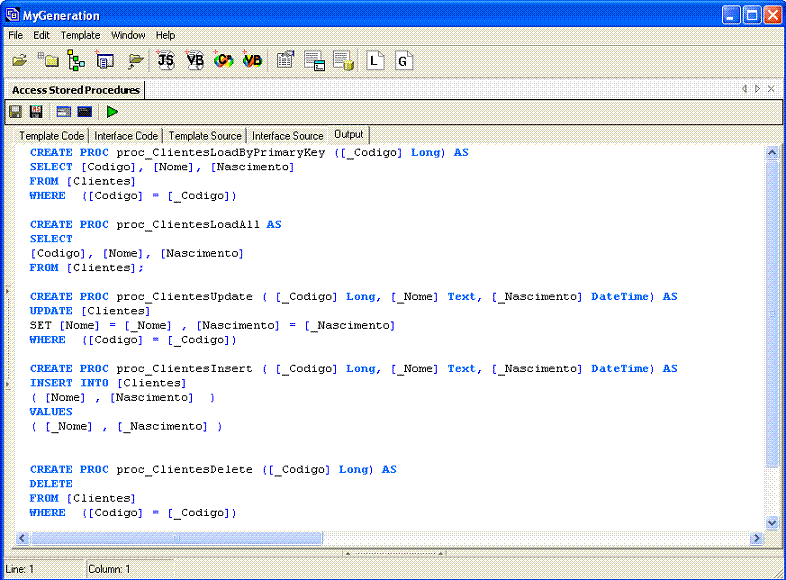Switch to the Template Code tab

tap(51, 136)
